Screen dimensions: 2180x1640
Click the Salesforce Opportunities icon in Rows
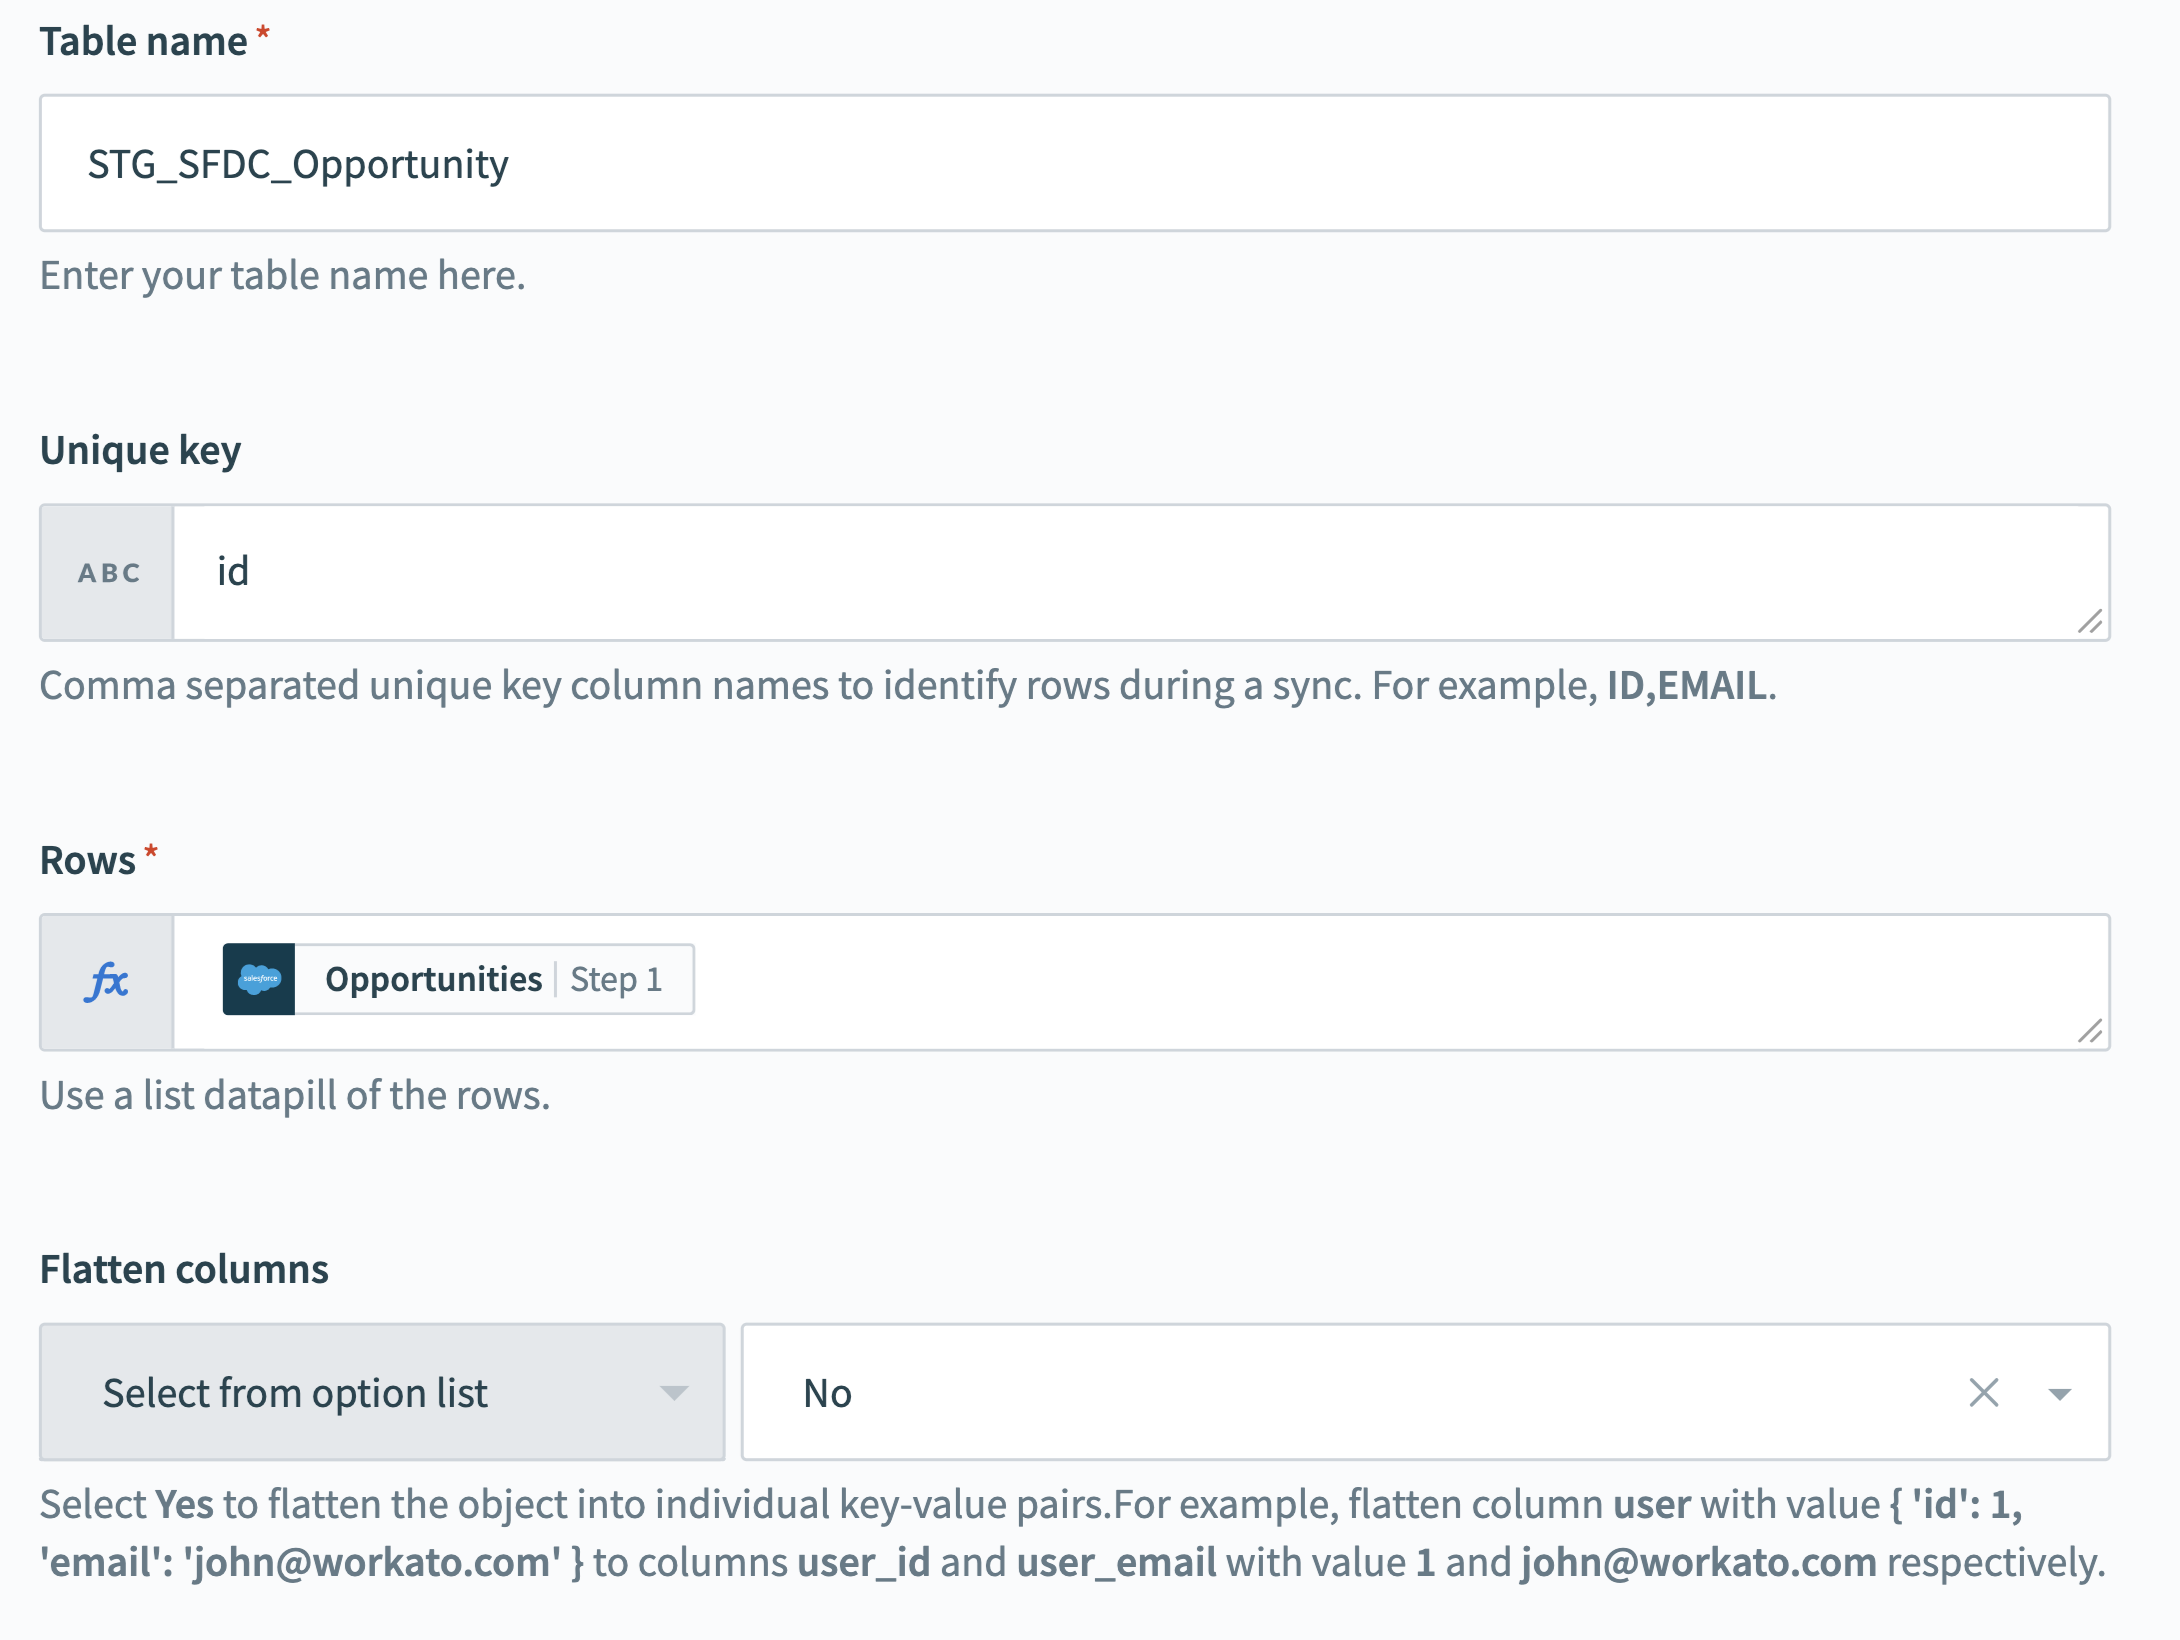pyautogui.click(x=257, y=978)
